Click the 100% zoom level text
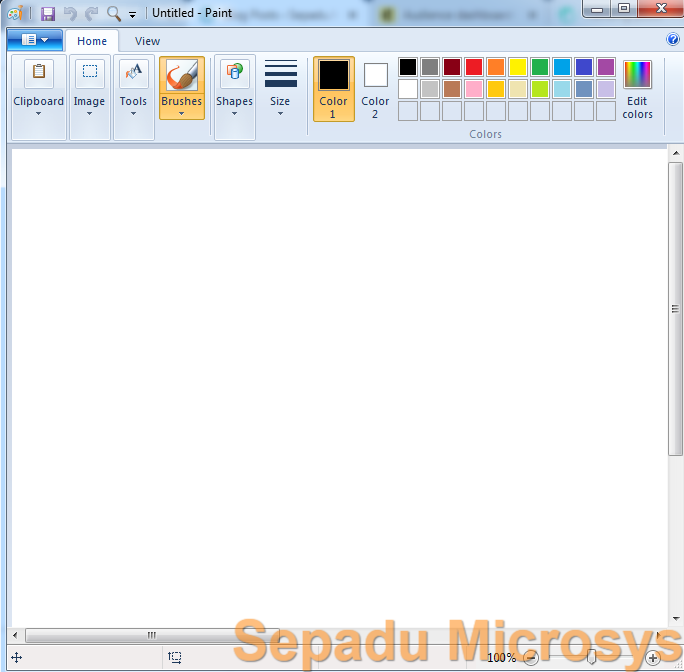Screen dimensions: 684x672 pos(502,658)
